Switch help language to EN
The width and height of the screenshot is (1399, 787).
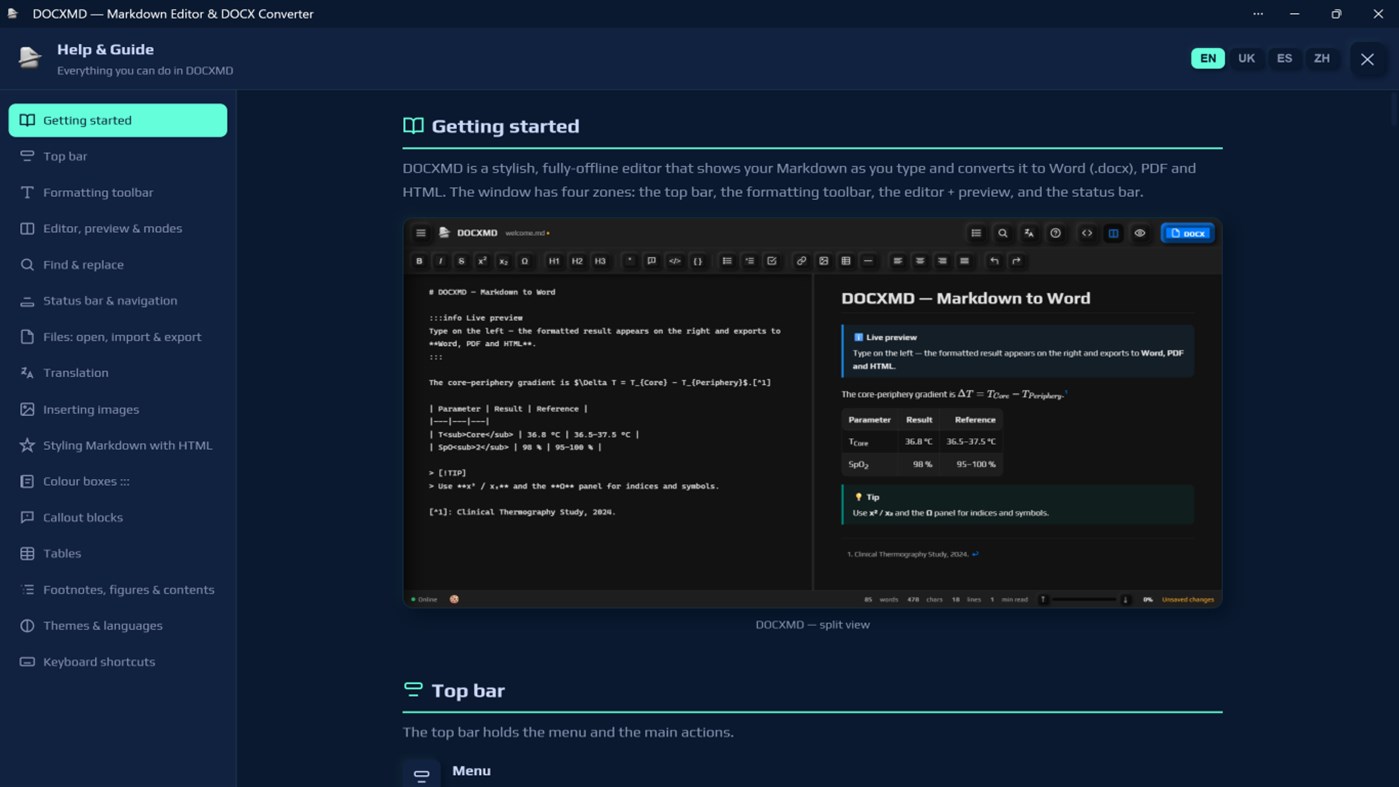1208,58
